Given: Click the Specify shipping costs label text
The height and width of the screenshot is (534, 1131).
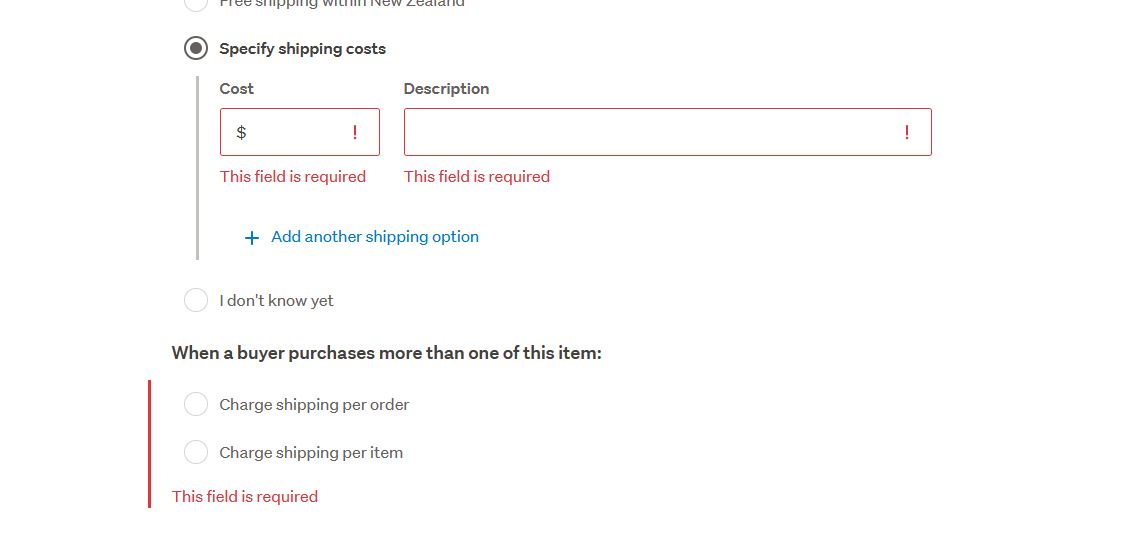Looking at the screenshot, I should point(302,48).
